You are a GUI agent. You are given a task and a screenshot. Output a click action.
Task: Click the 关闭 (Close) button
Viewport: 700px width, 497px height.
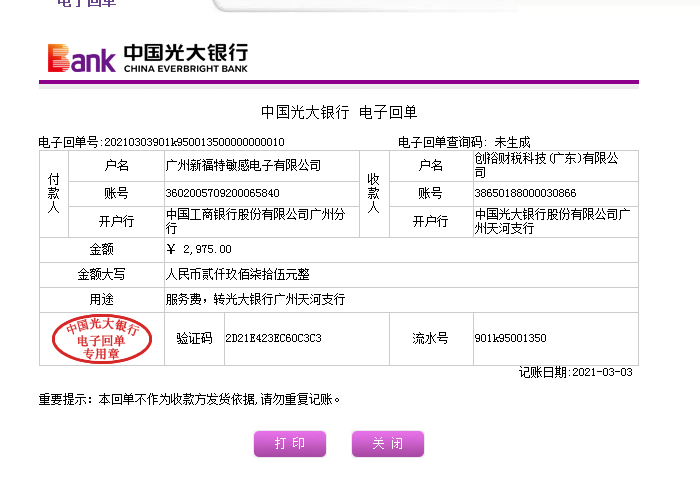click(x=387, y=443)
